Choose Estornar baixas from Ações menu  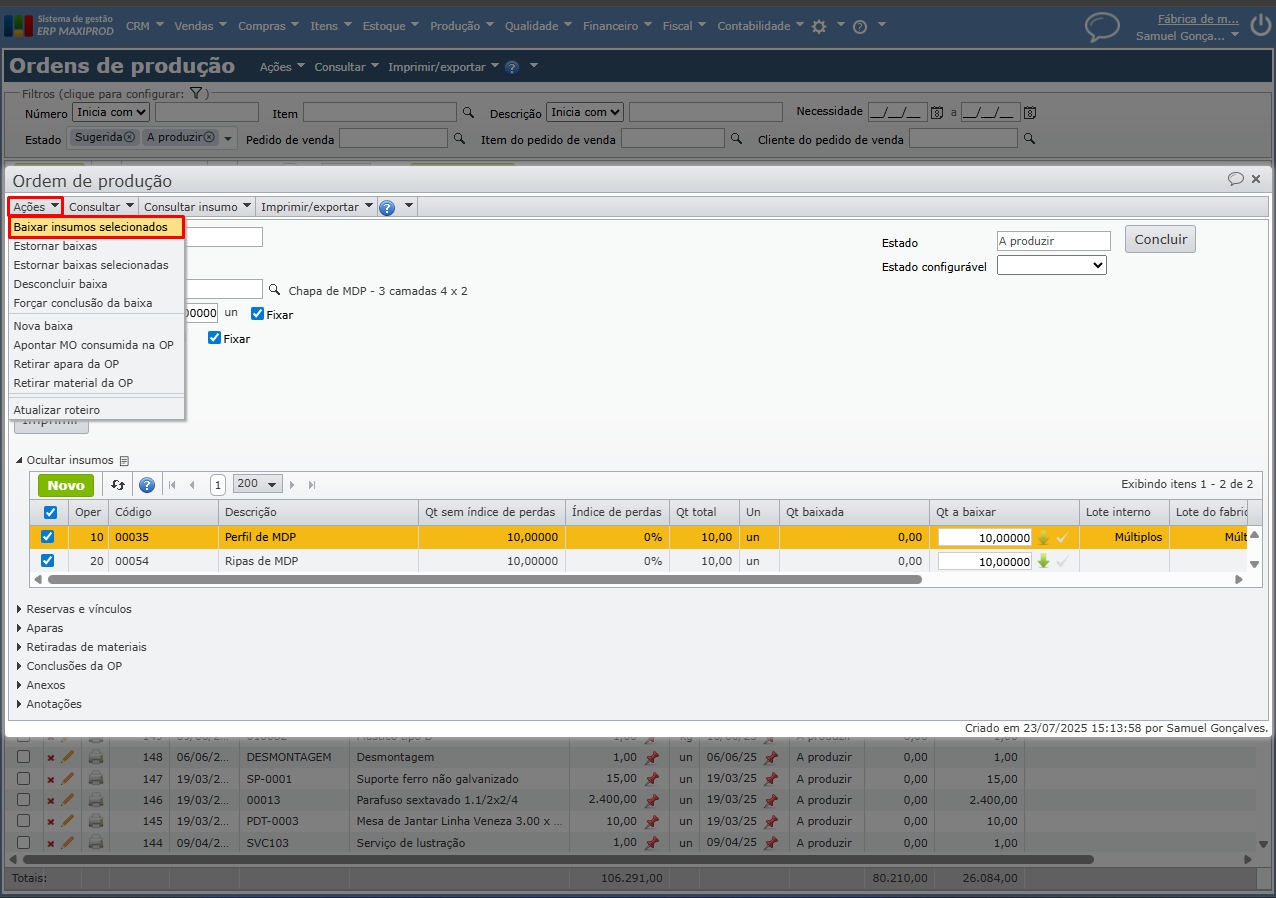pos(56,246)
